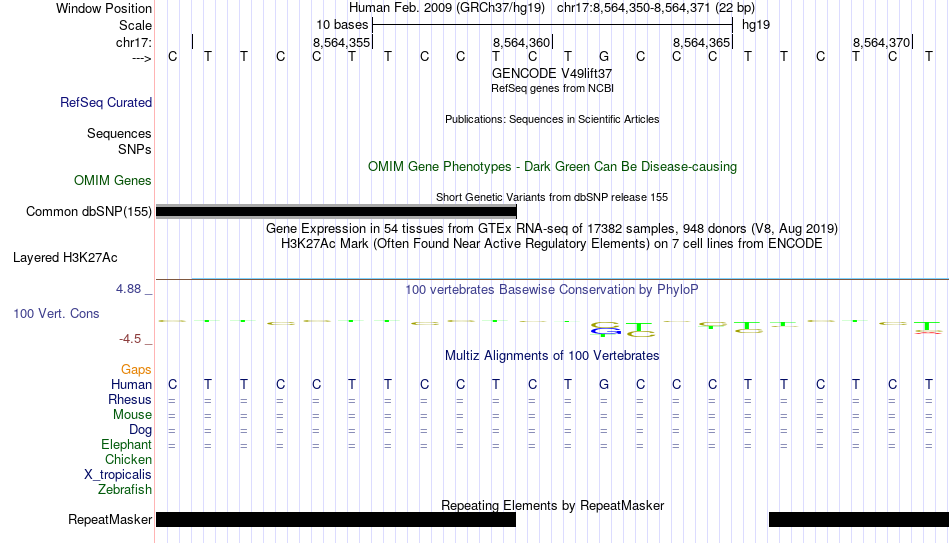Click the Zebrafish species label

(x=125, y=490)
